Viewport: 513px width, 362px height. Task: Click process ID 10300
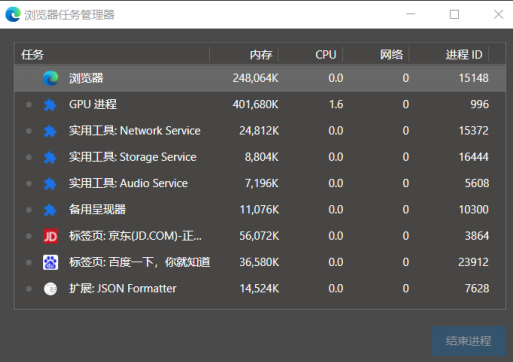pyautogui.click(x=474, y=210)
